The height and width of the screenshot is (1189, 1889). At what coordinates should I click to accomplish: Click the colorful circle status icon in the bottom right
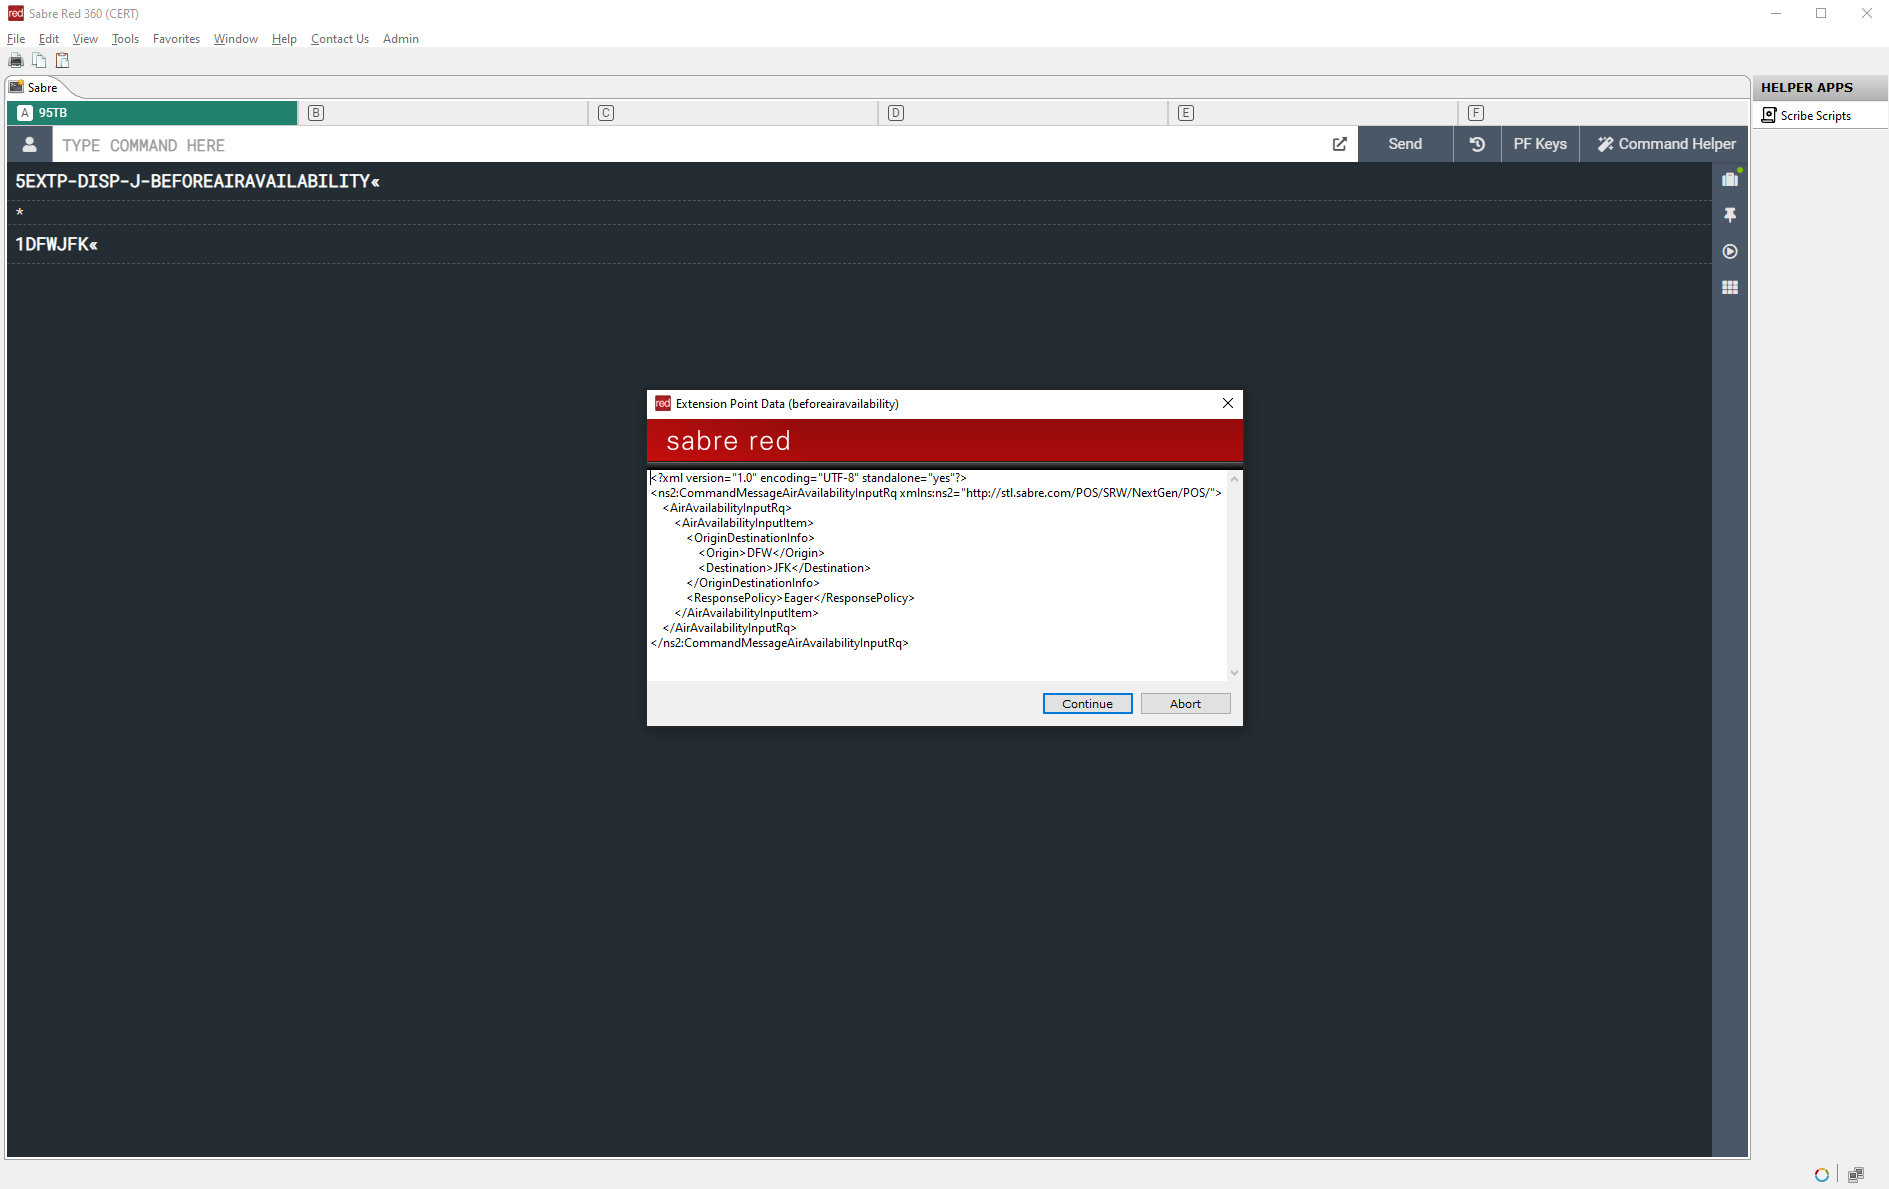(x=1821, y=1174)
